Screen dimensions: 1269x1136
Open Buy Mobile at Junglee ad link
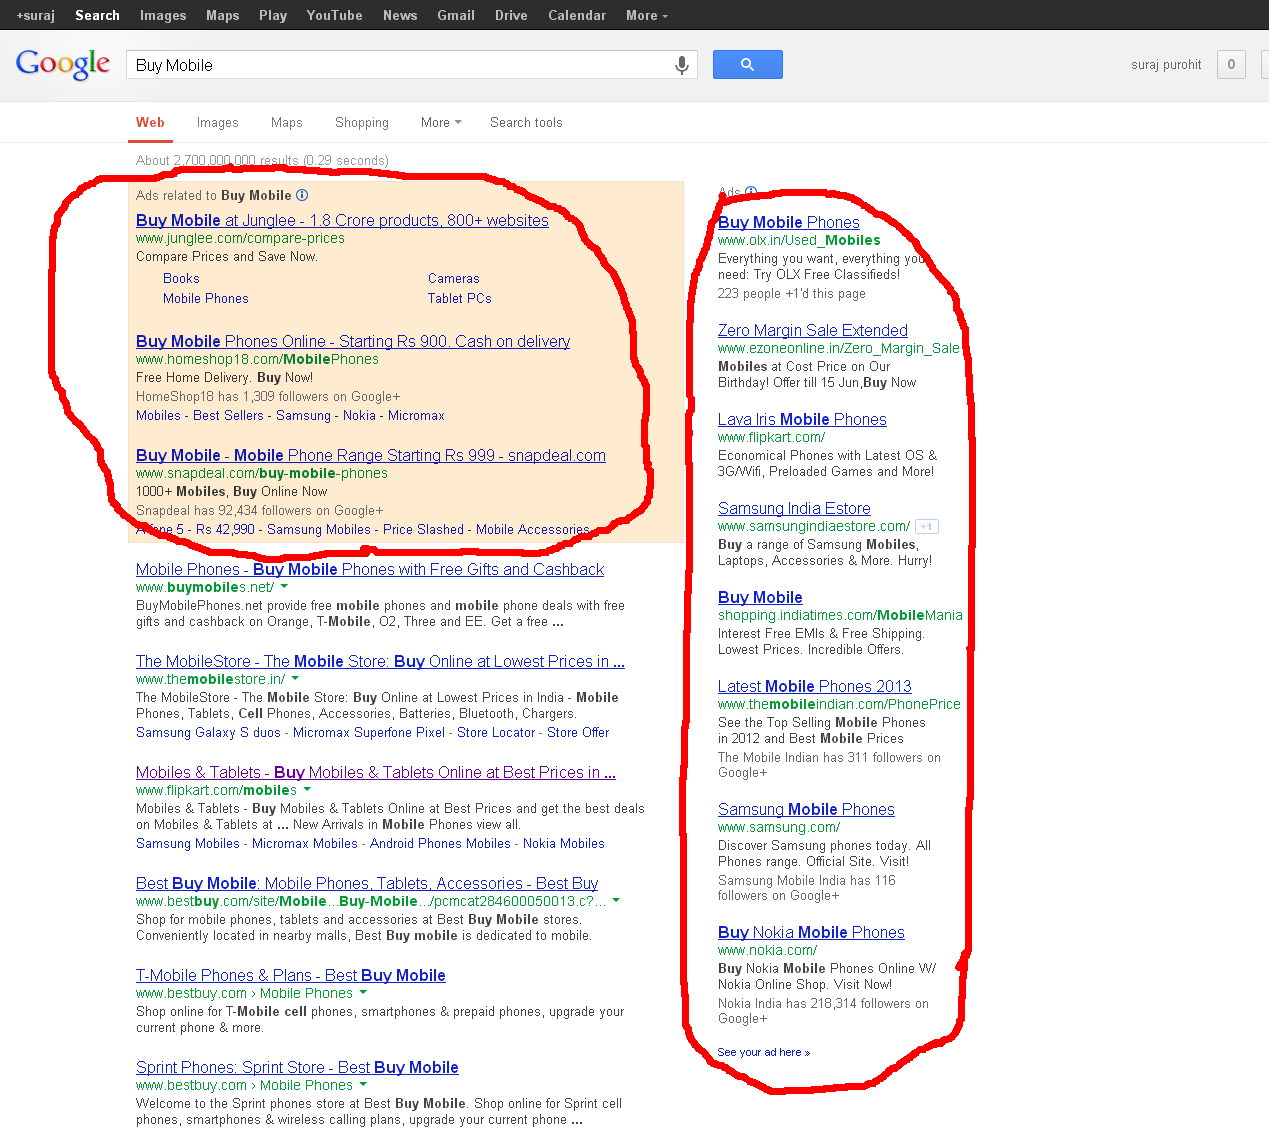coord(342,220)
